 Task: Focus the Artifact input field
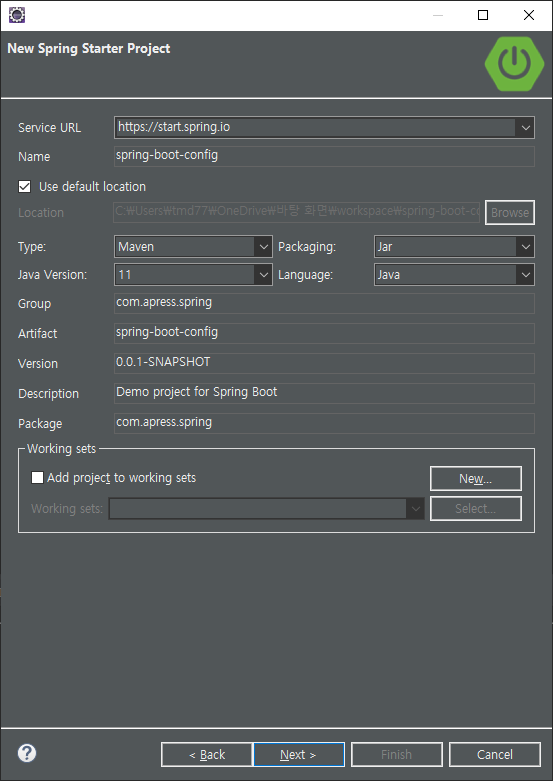click(324, 333)
